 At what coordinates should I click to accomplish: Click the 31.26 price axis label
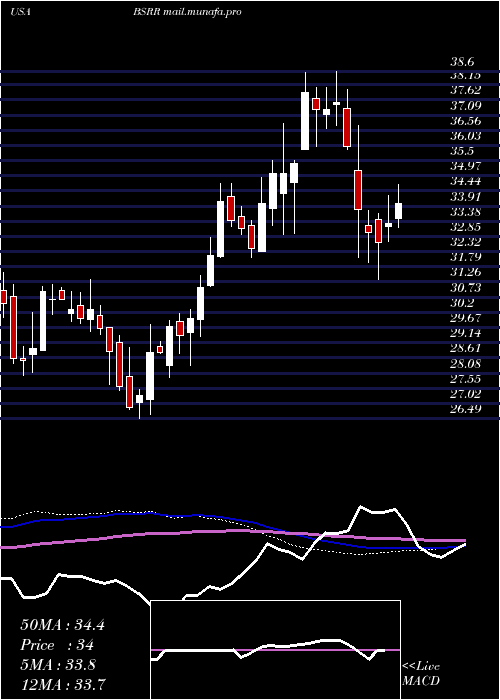click(466, 273)
